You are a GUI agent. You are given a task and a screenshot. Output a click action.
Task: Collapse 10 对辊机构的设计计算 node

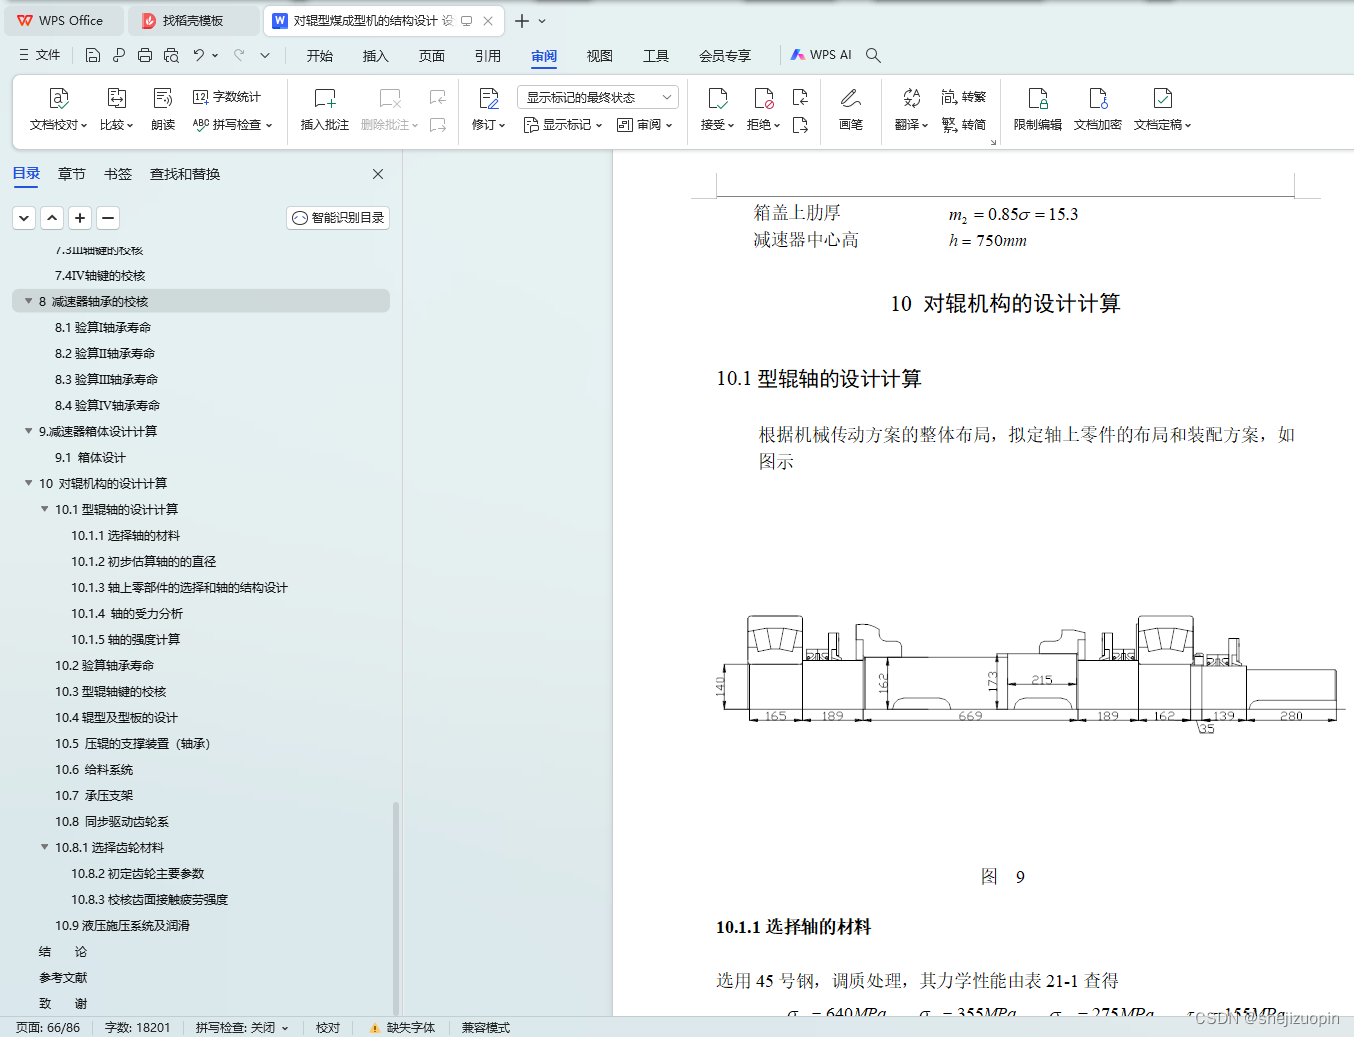pos(28,483)
